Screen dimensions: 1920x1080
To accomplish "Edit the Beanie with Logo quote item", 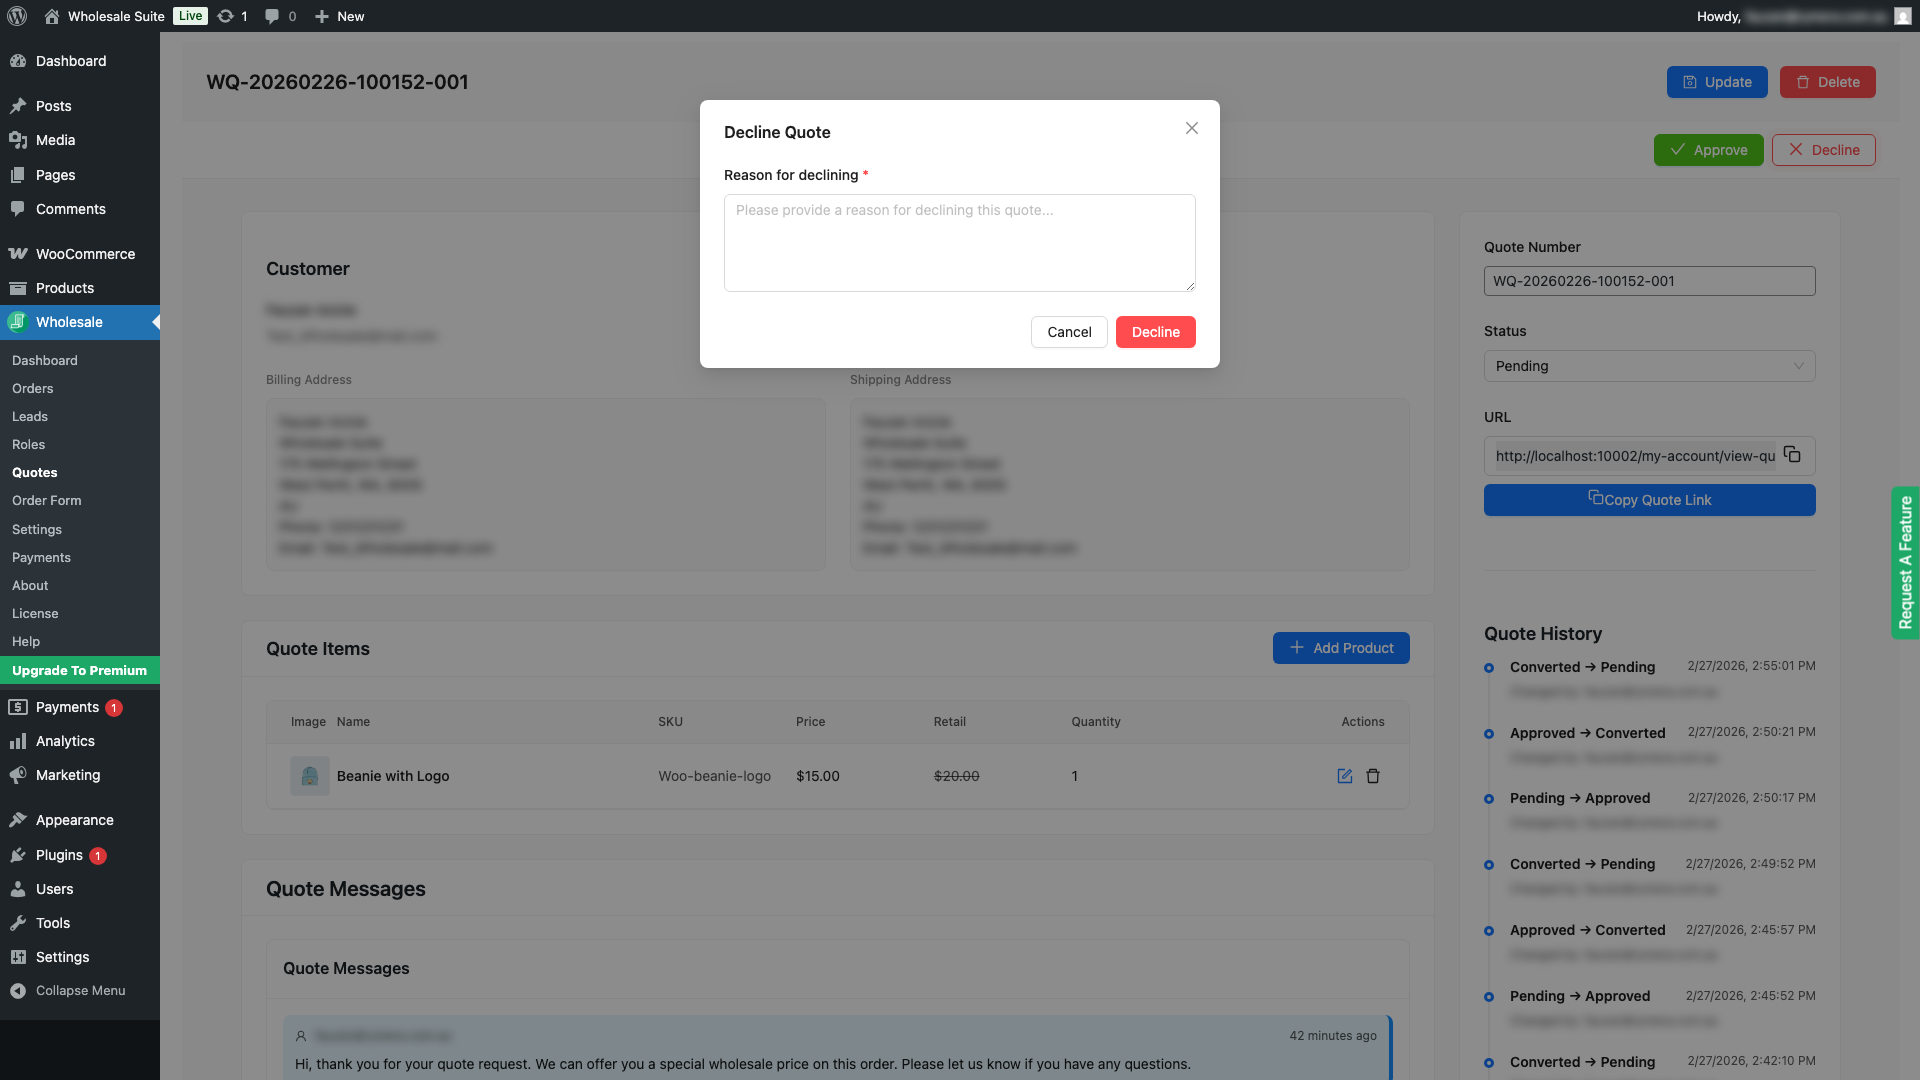I will point(1344,776).
